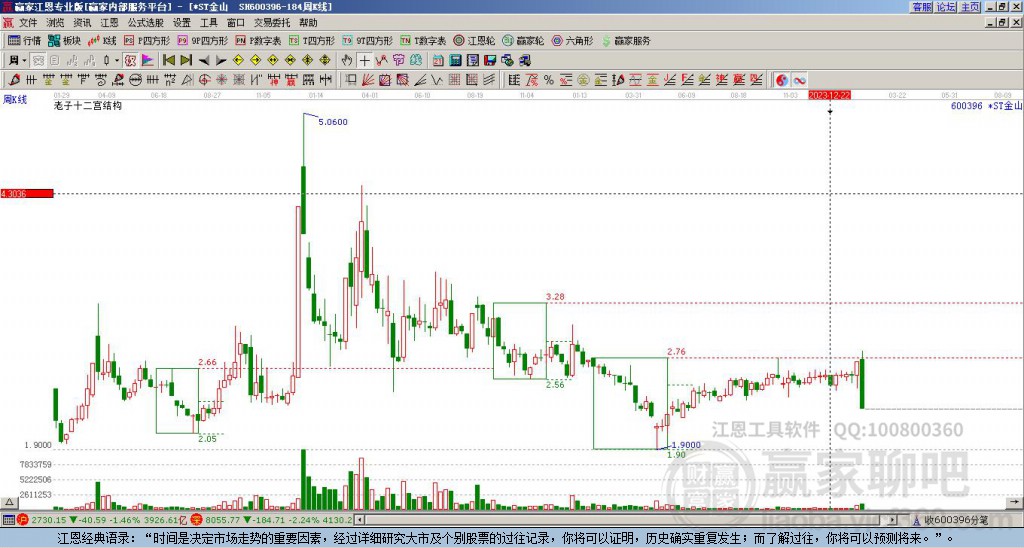1024x548 pixels.
Task: Open the 赢家轮 wheel tool
Action: click(x=523, y=40)
